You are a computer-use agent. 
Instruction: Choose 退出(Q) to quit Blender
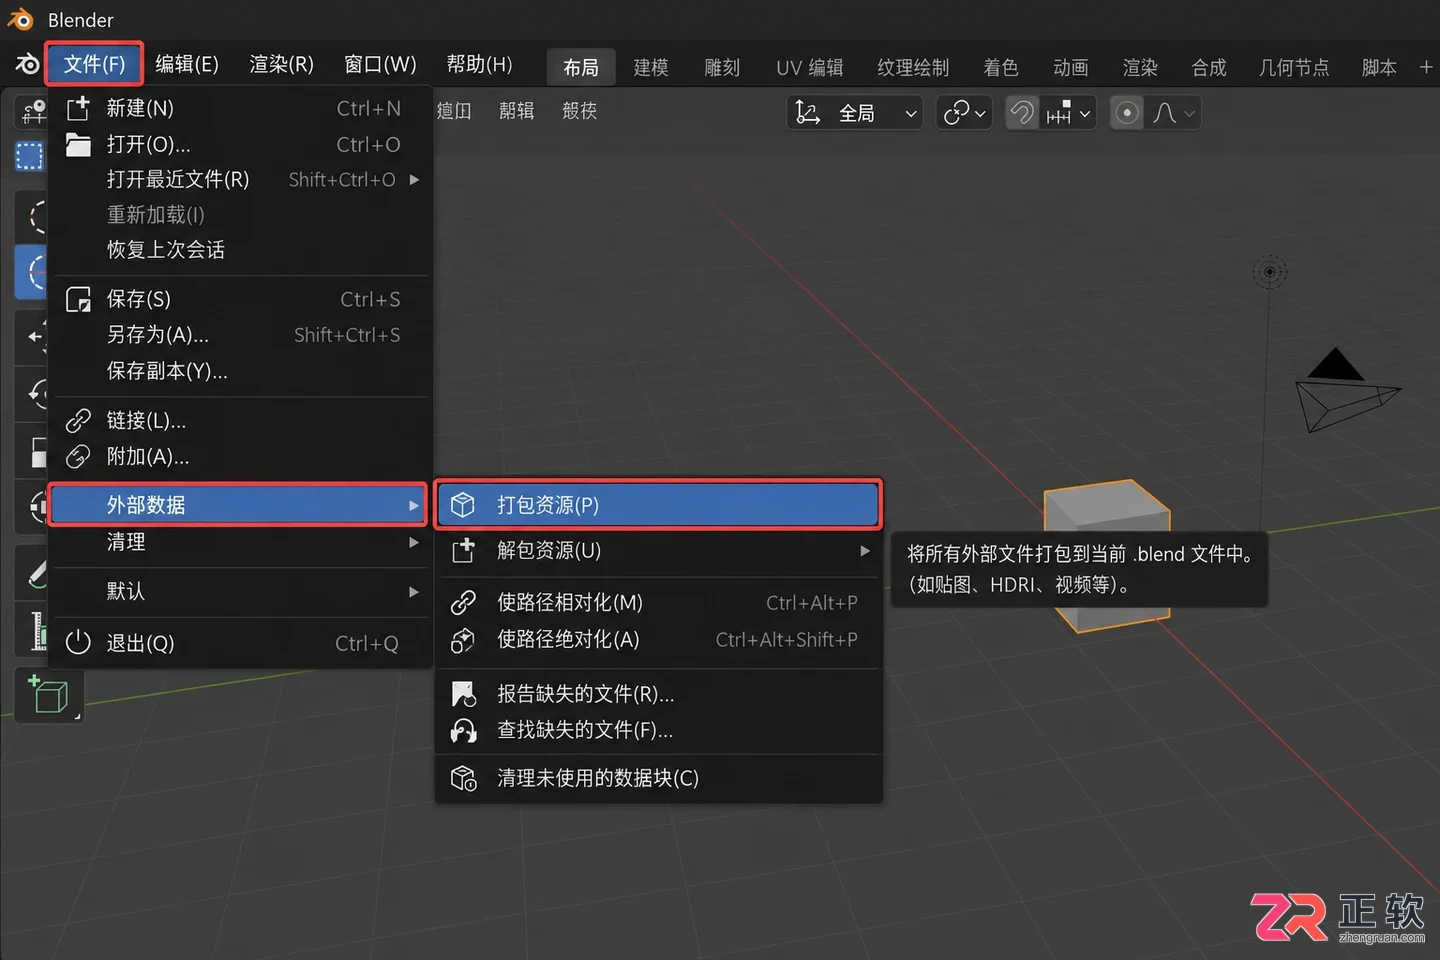(x=240, y=643)
